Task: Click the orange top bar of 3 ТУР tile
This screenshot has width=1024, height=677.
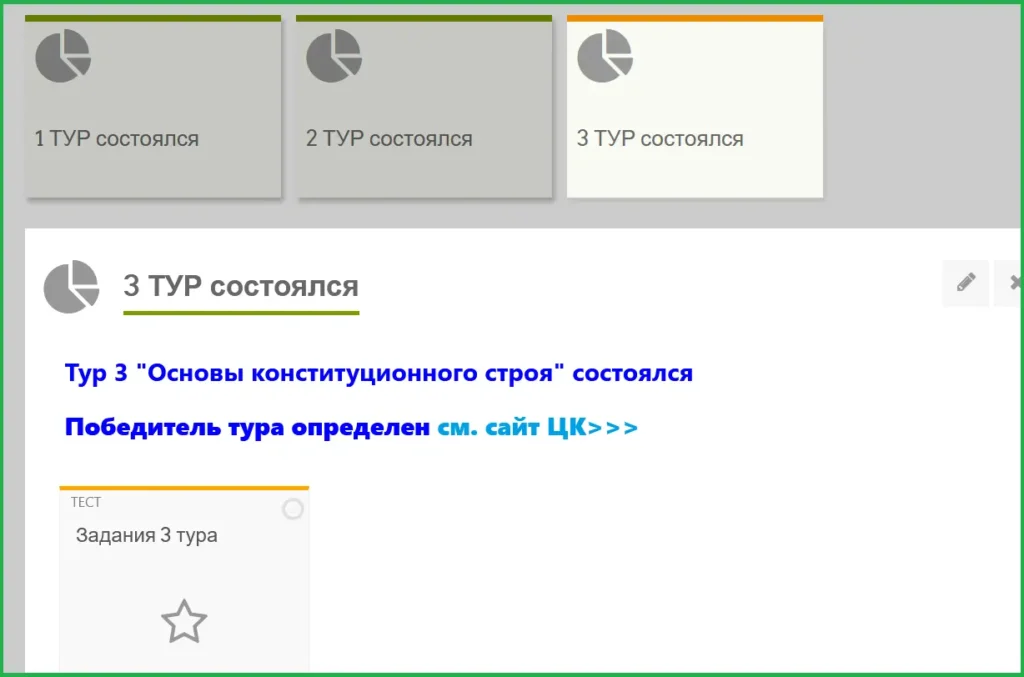Action: pos(694,18)
